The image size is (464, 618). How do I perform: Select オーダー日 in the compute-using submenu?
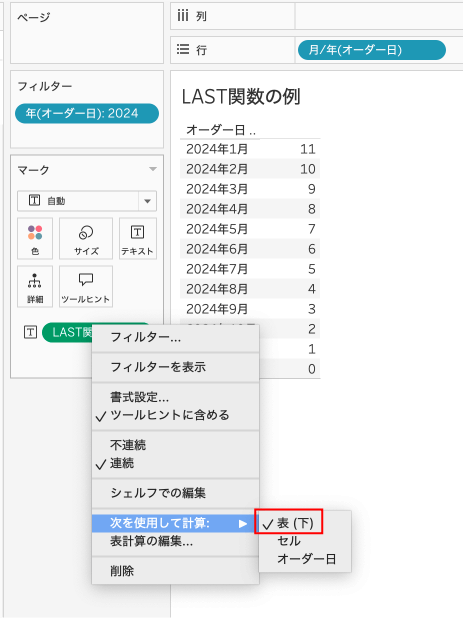[x=306, y=559]
